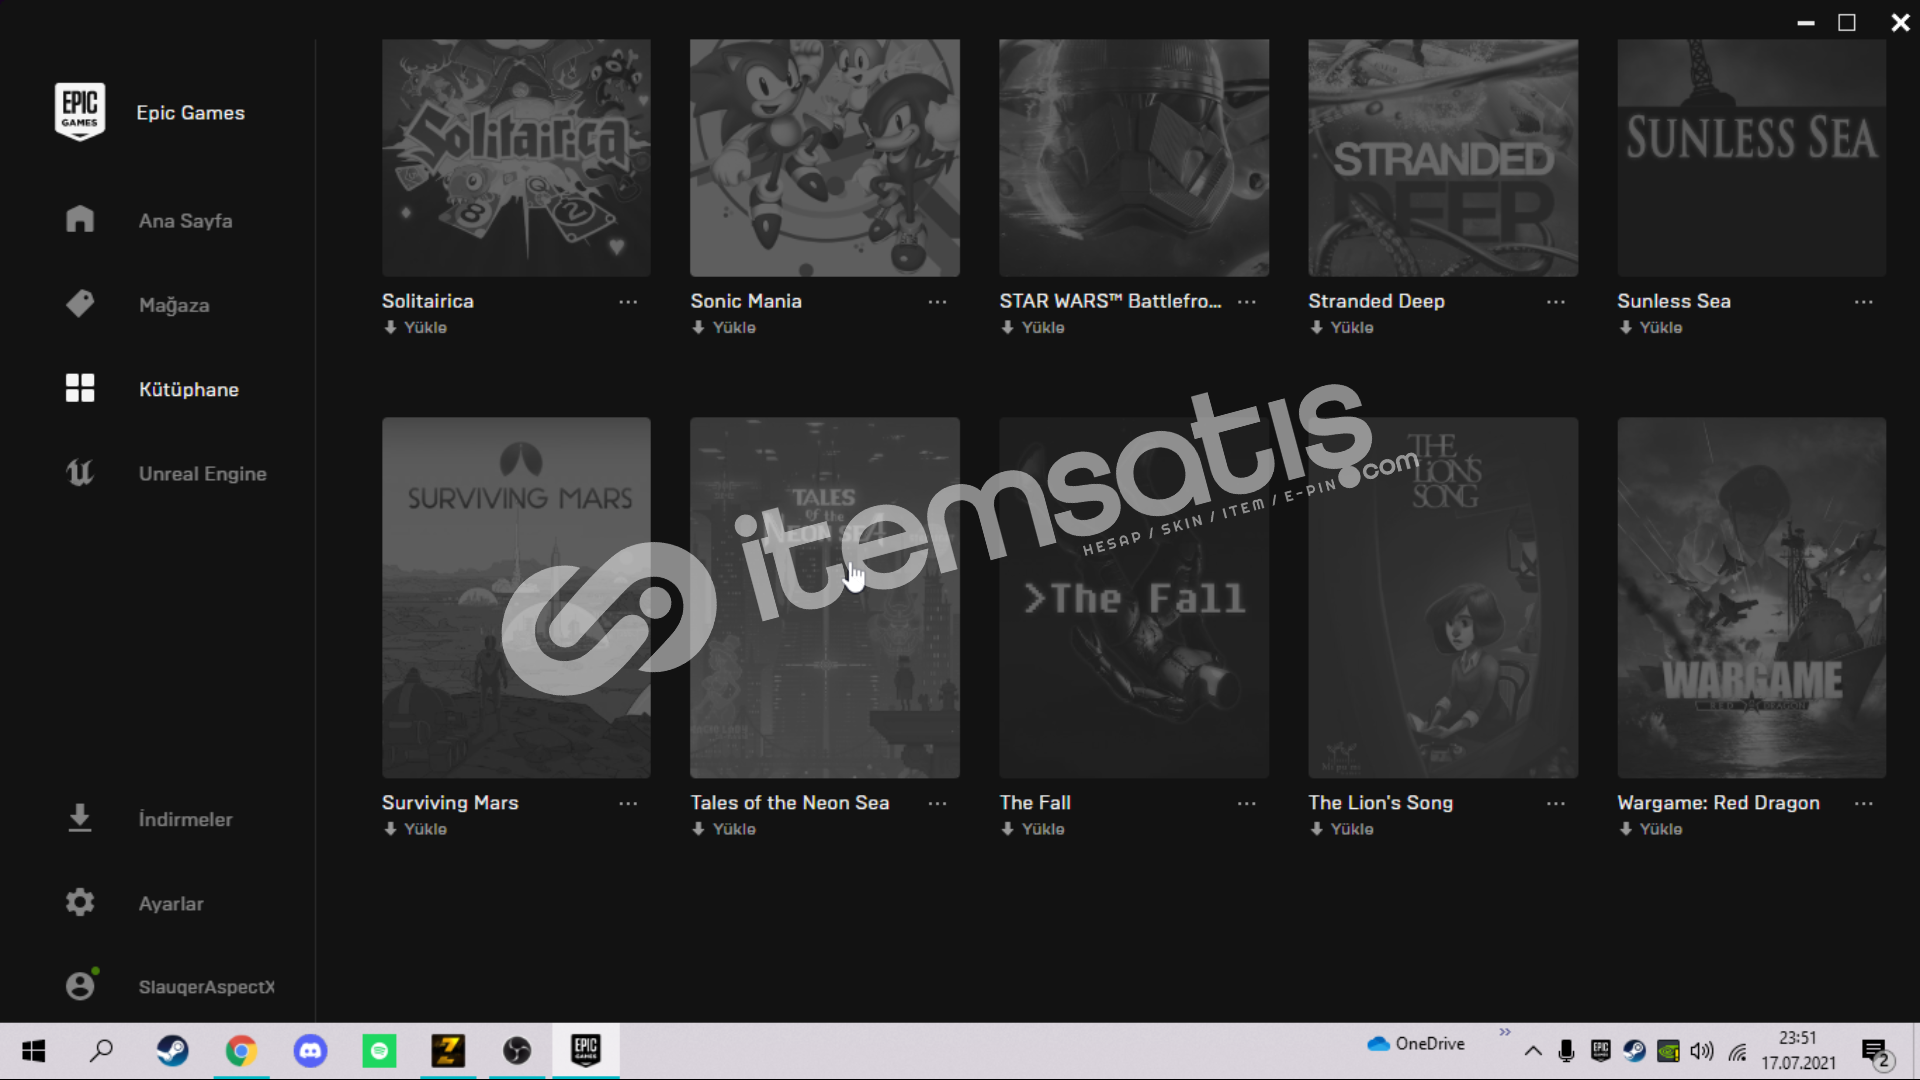Open Discord from the taskbar
Viewport: 1920px width, 1080px height.
310,1051
